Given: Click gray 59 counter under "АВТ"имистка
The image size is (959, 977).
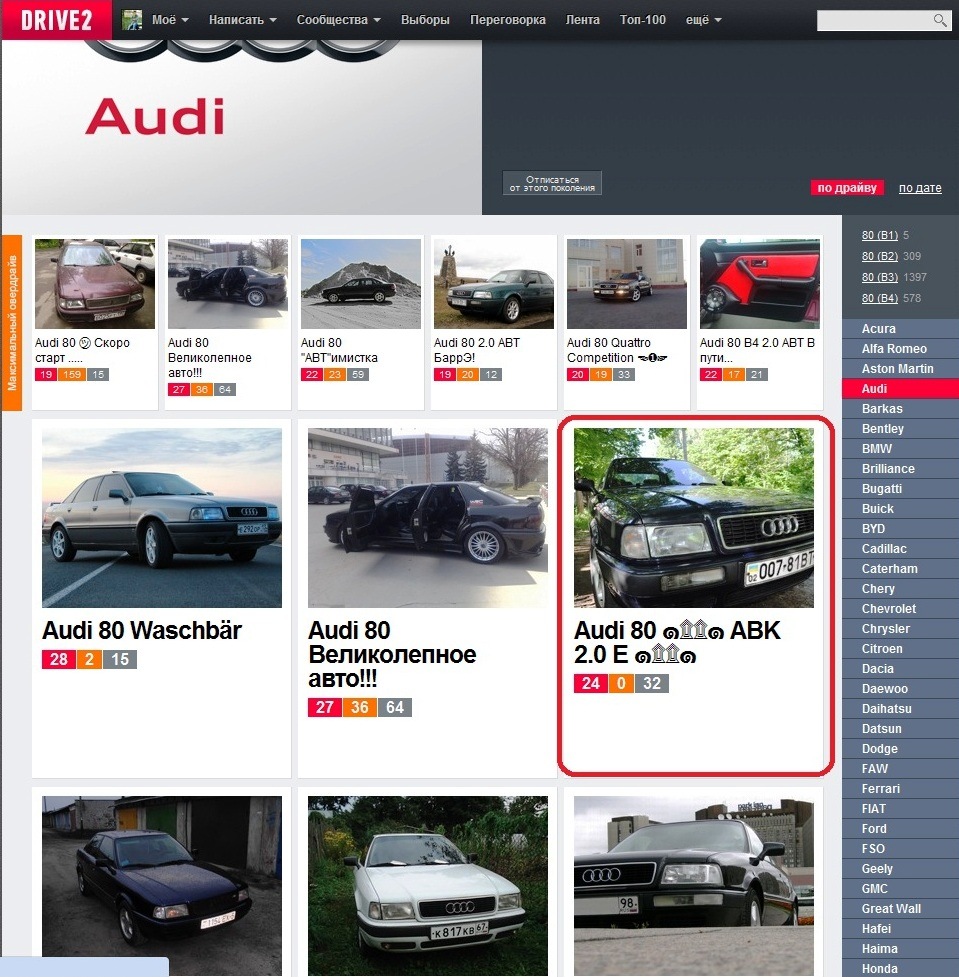Looking at the screenshot, I should [x=358, y=374].
